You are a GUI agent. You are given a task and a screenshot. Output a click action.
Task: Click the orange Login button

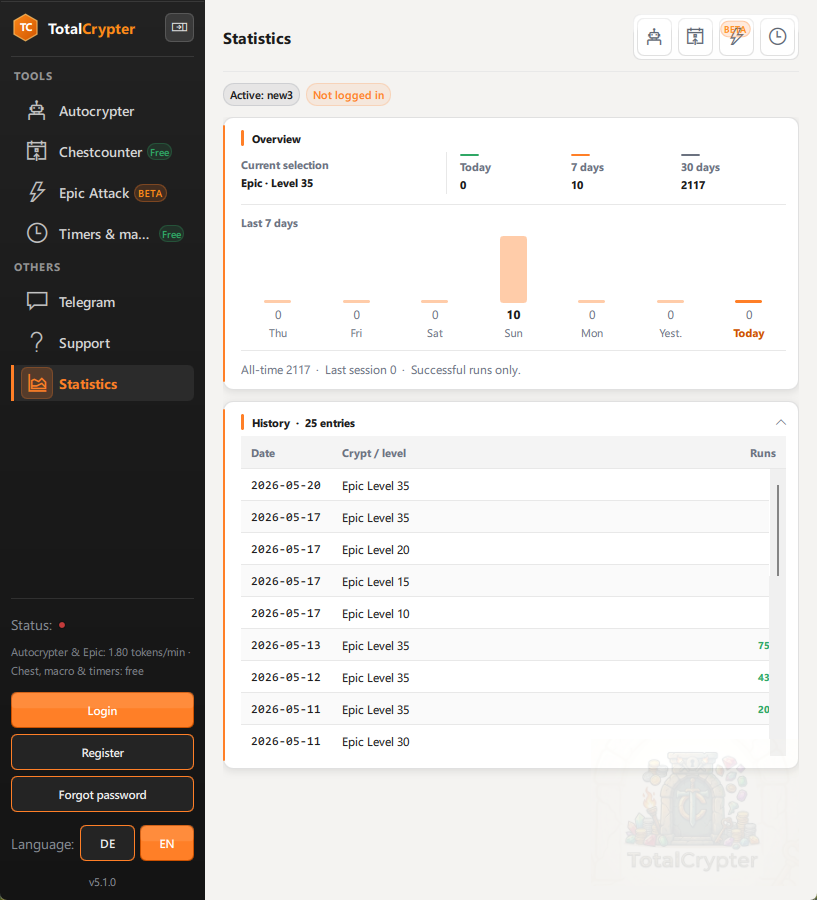(x=102, y=710)
